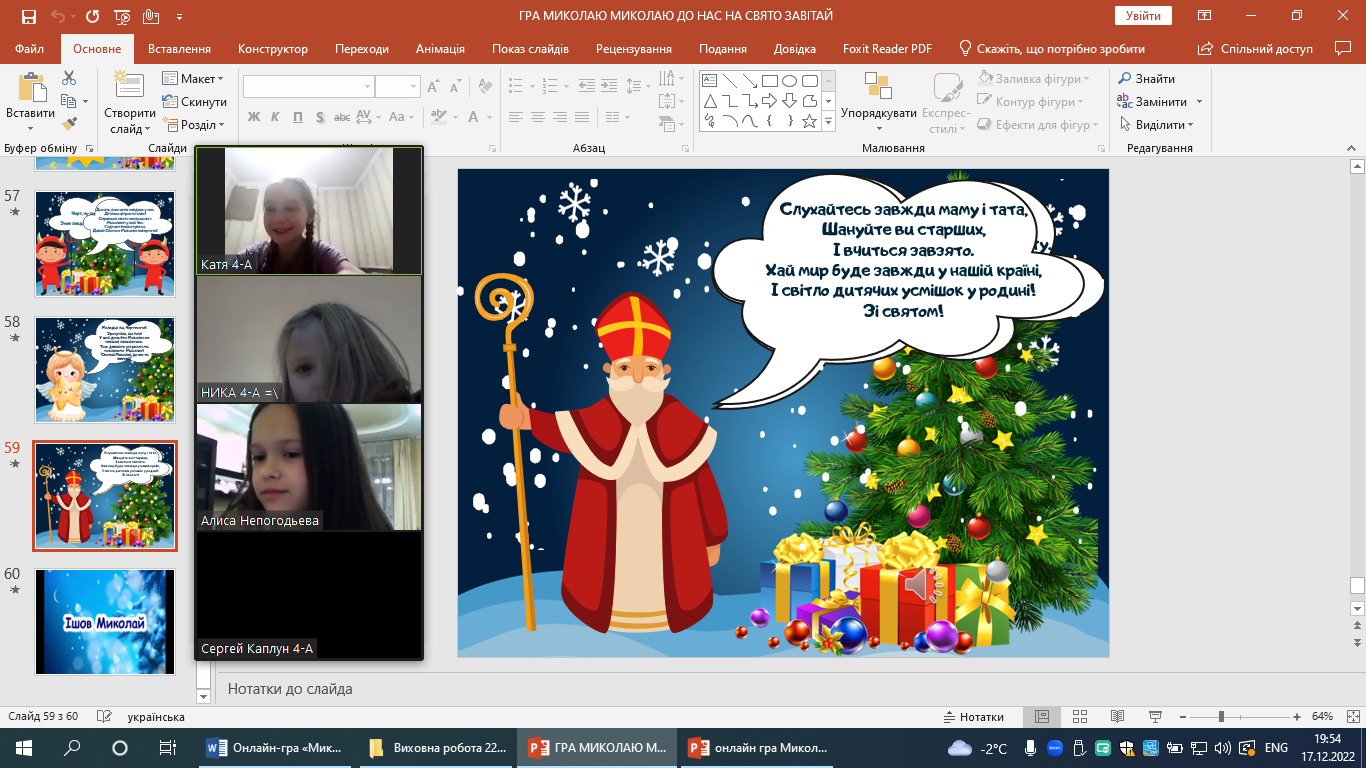Click the Скажіть, що потрібно зробити search field

point(1052,48)
